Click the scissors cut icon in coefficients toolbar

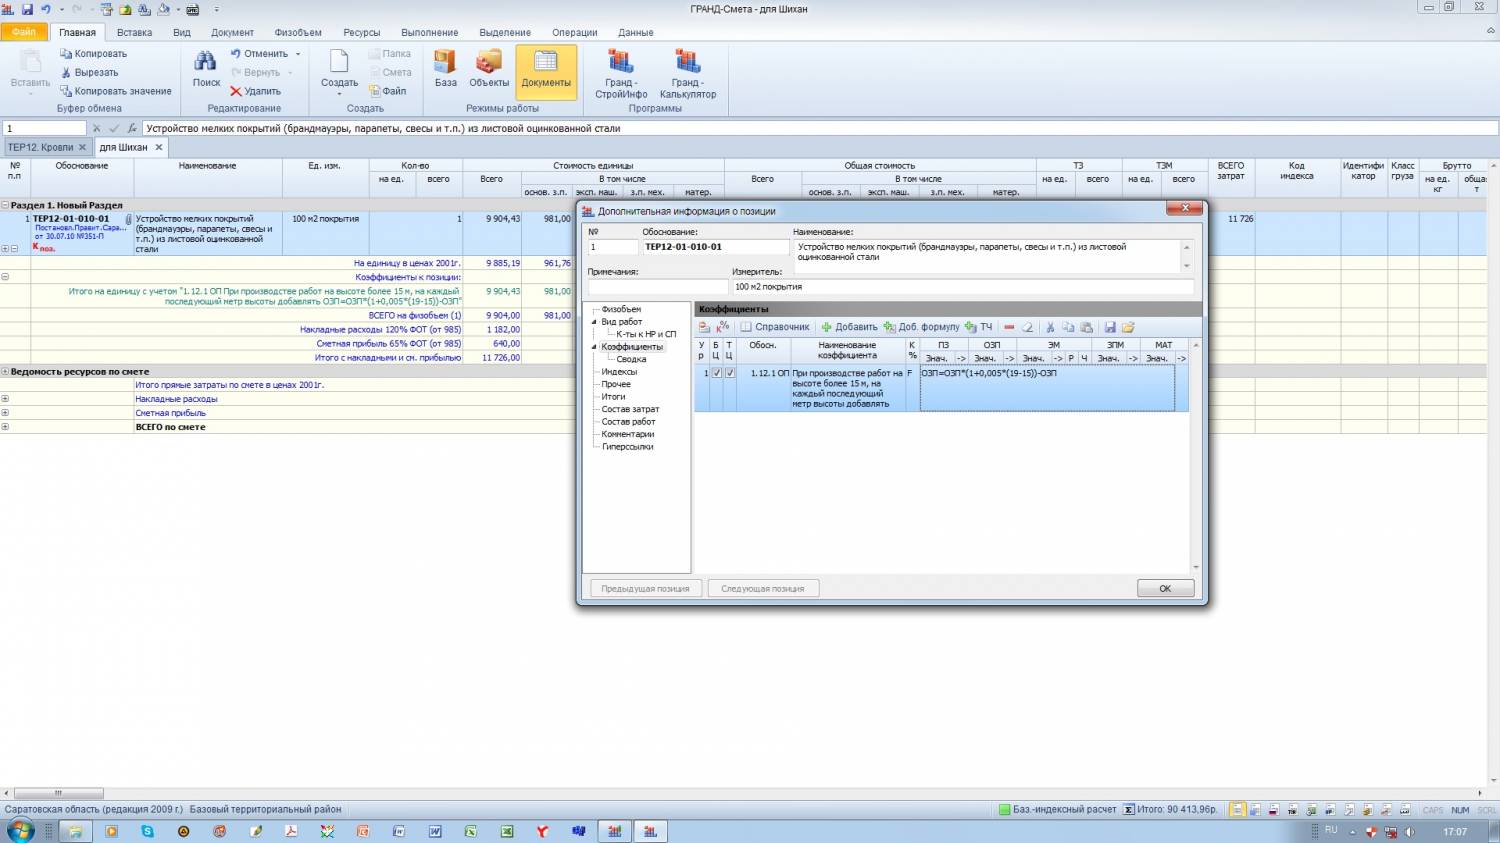click(1050, 327)
